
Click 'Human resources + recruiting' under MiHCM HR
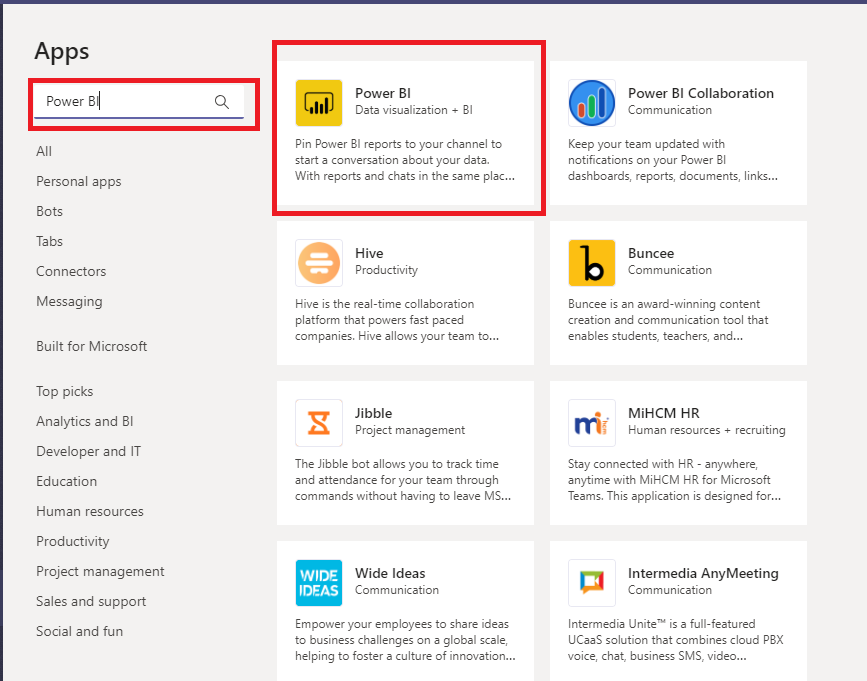click(707, 430)
